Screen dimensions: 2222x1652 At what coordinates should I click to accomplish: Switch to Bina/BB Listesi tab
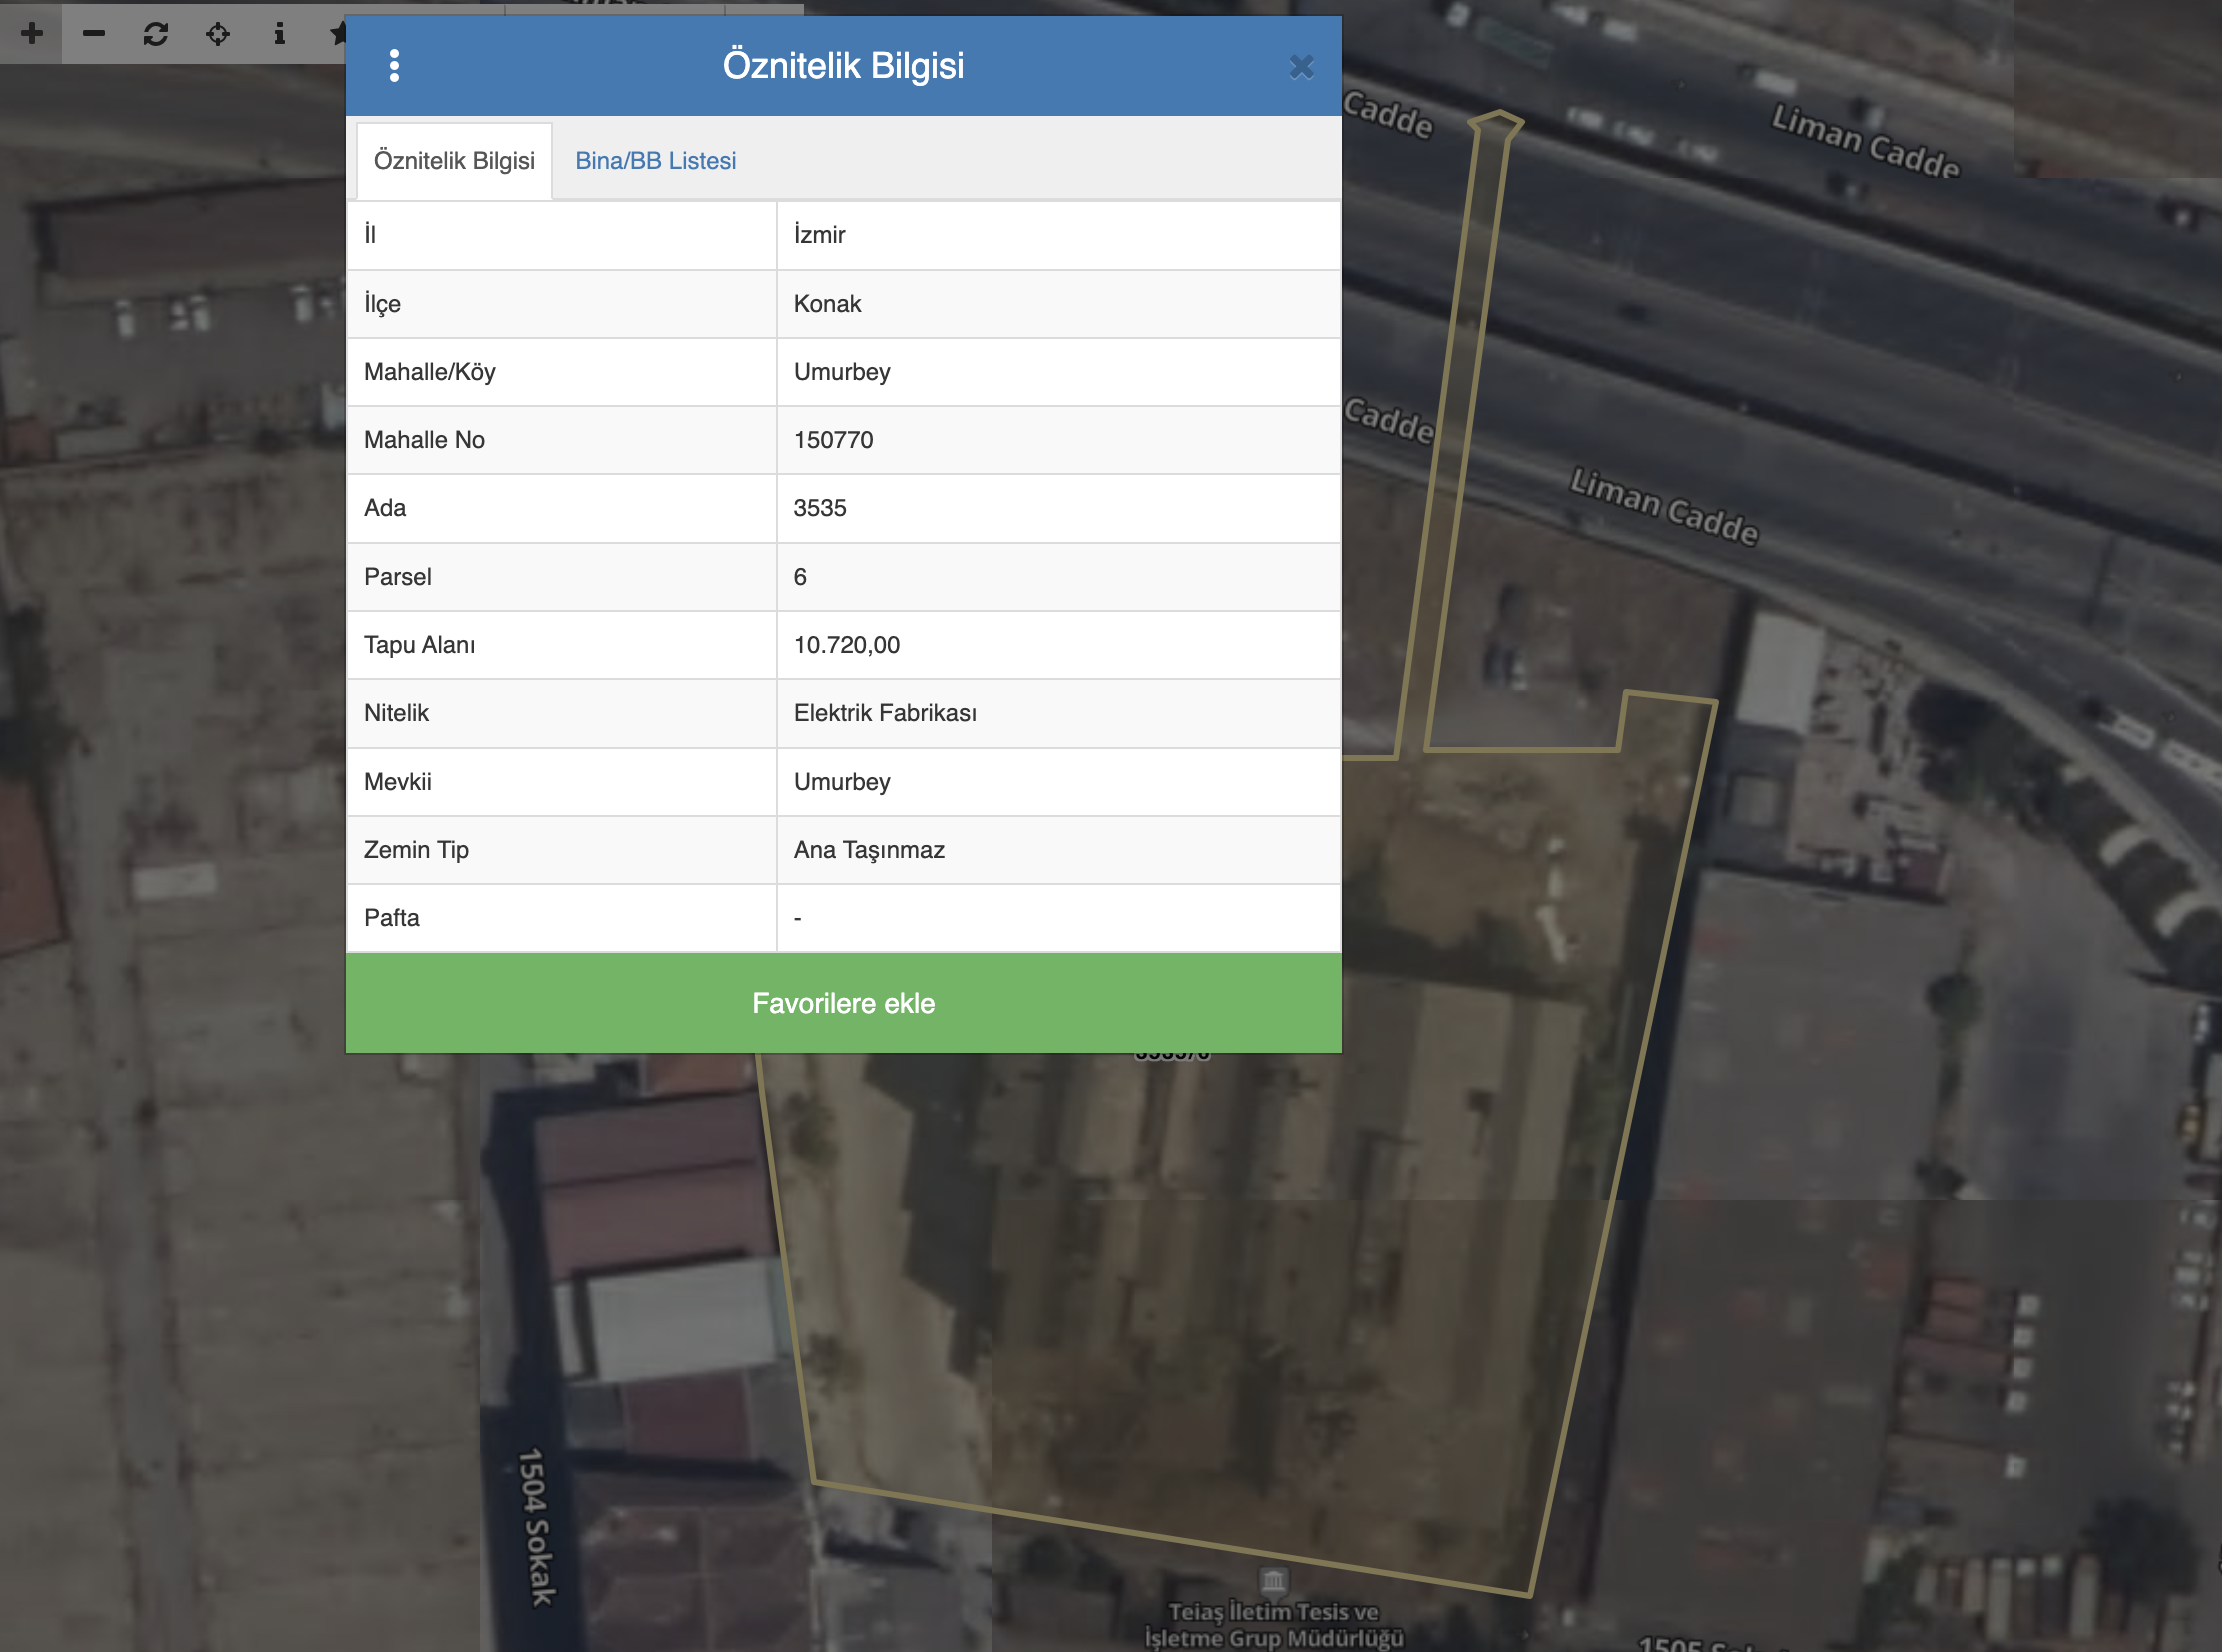point(655,161)
